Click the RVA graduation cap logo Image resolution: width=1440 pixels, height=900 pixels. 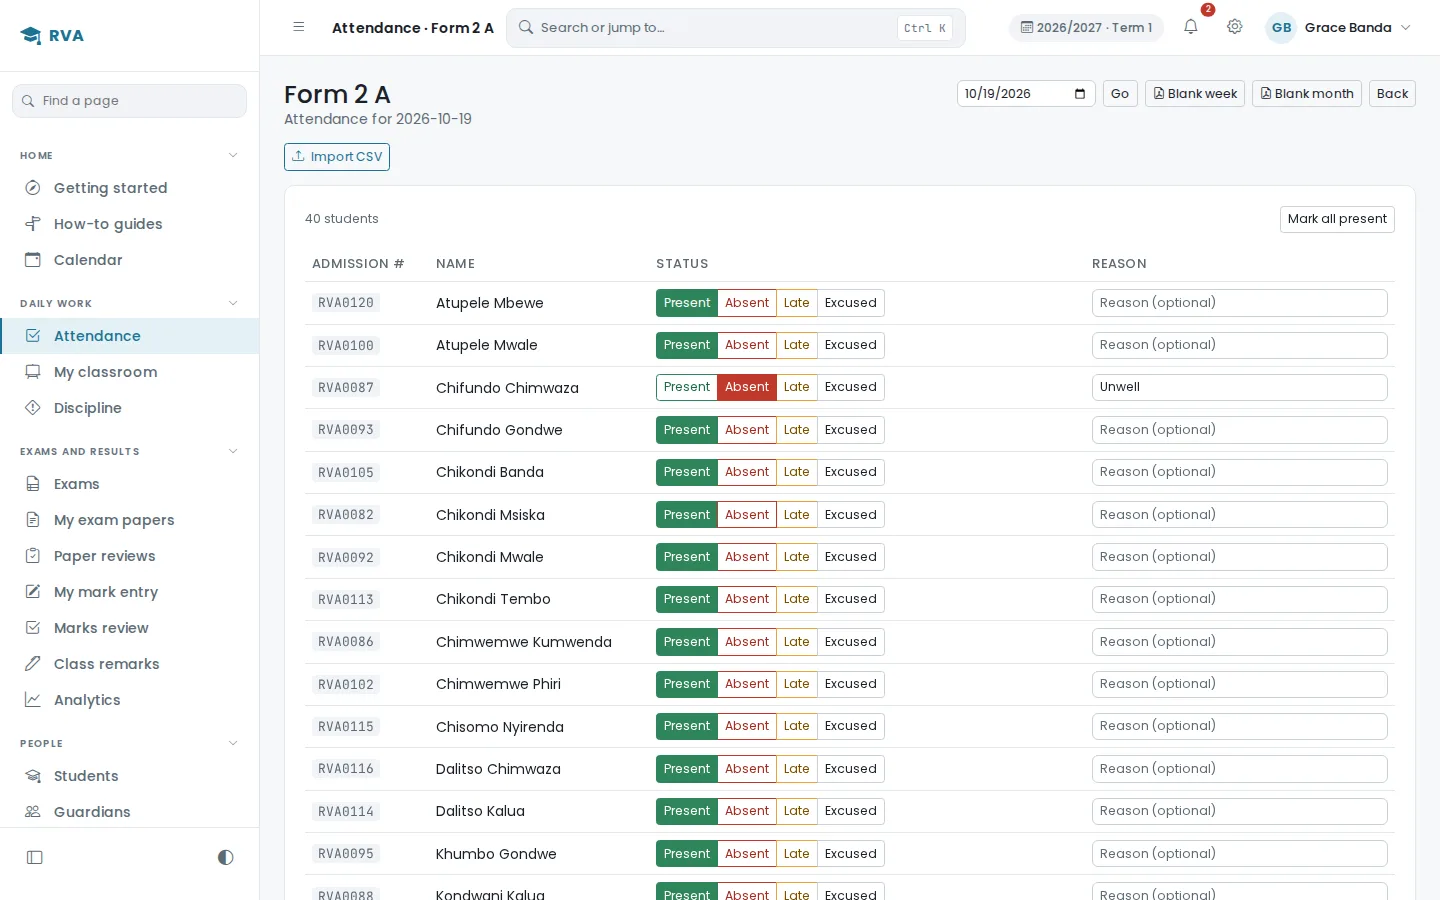click(31, 36)
